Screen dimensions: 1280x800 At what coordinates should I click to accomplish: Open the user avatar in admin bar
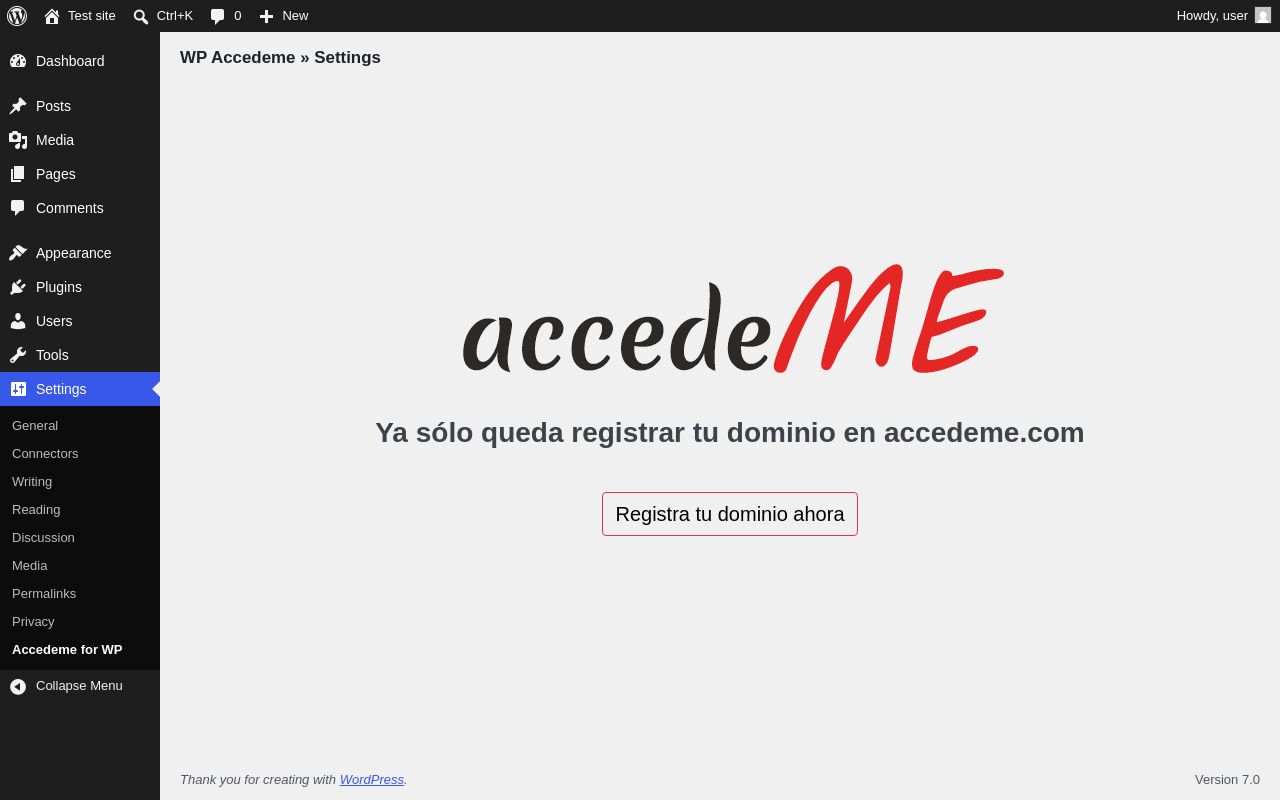[x=1263, y=15]
